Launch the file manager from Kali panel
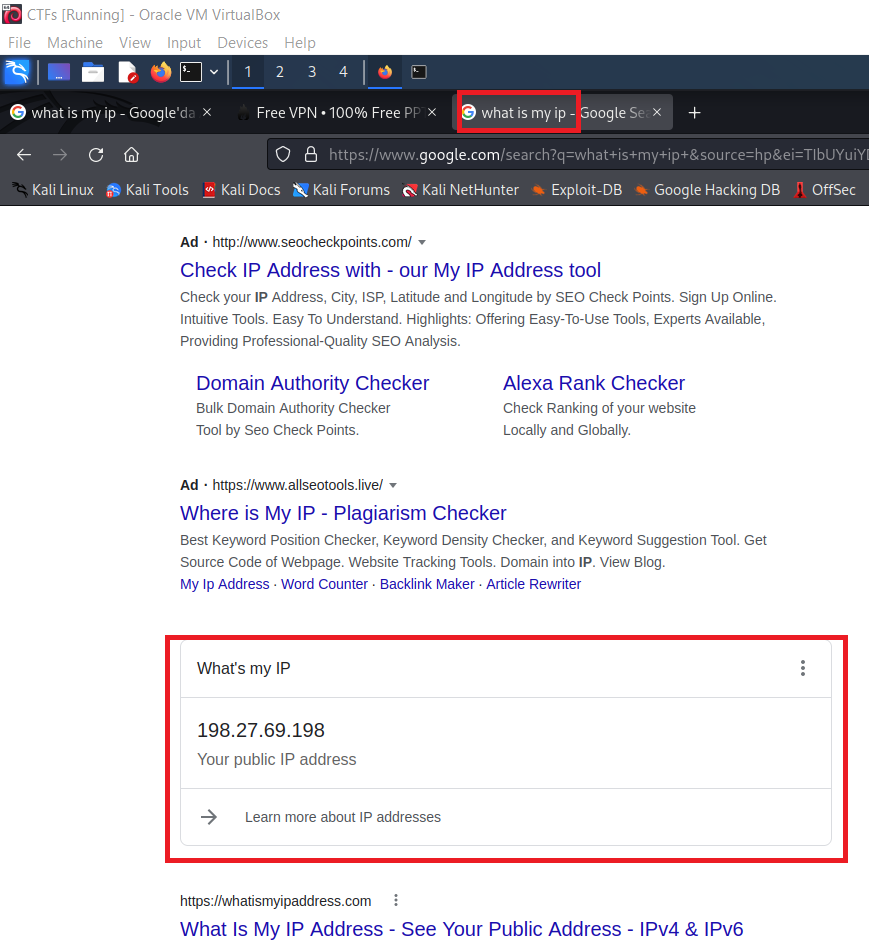Viewport: 869px width, 946px height. 93,72
